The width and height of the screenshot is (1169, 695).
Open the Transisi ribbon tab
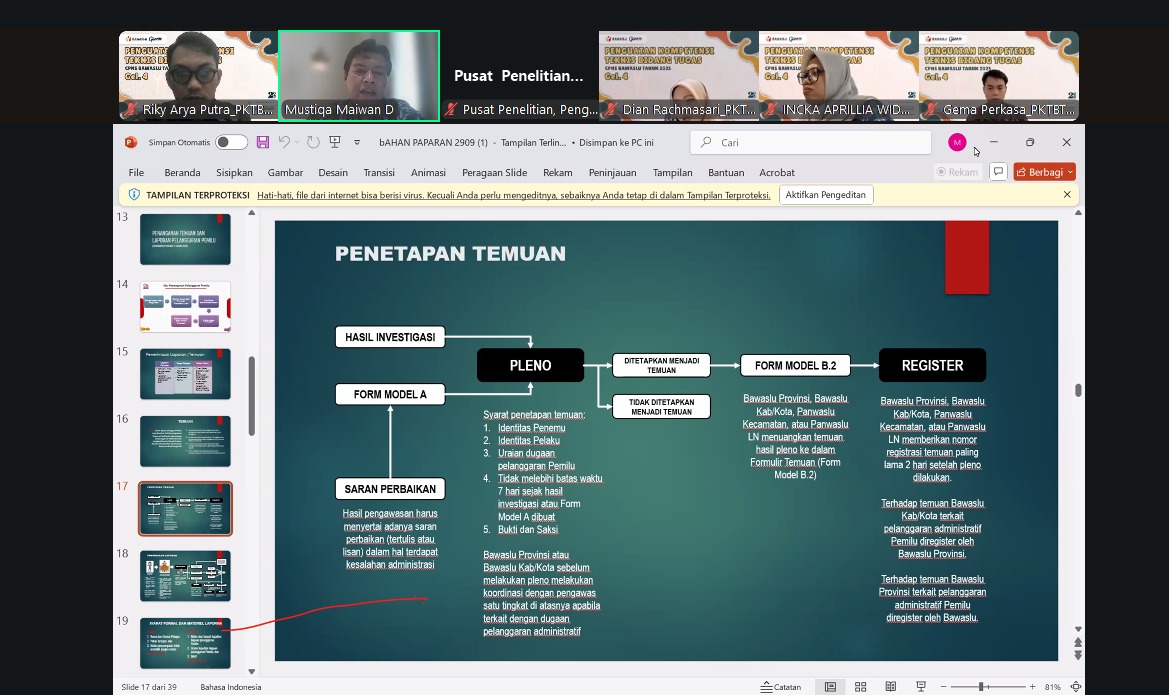click(x=379, y=172)
